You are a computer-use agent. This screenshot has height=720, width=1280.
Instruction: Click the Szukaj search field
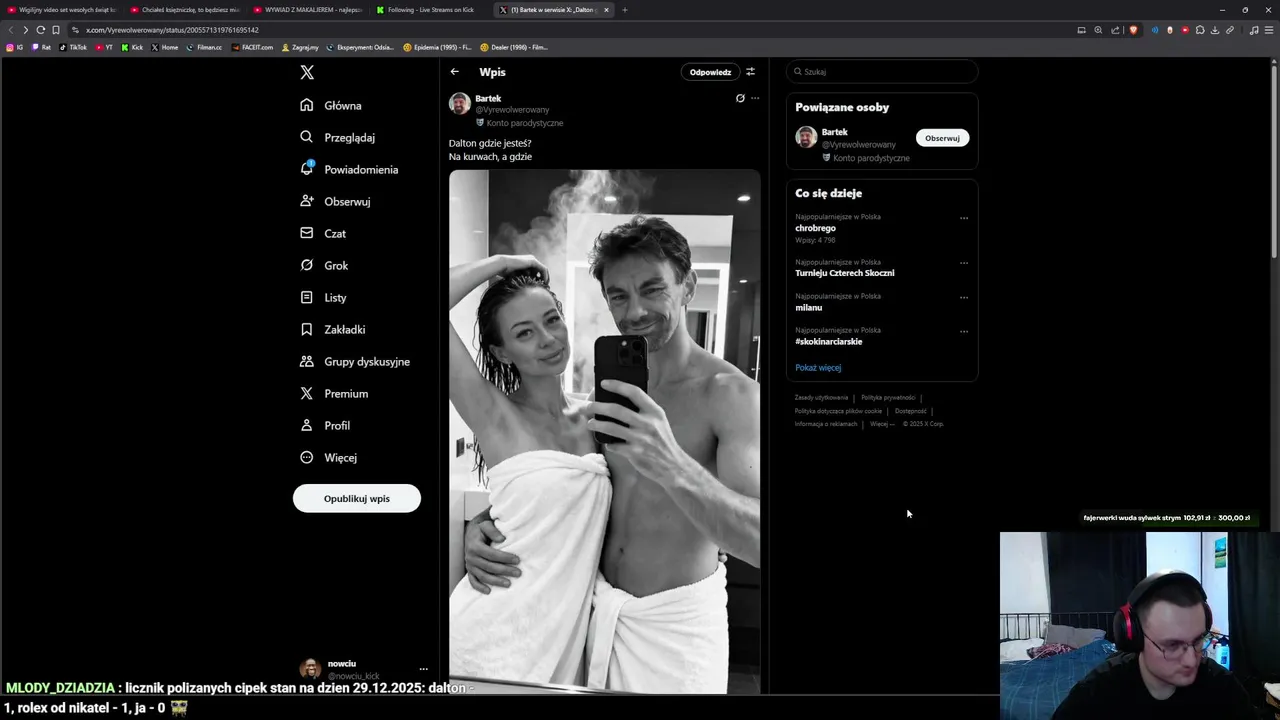click(882, 72)
